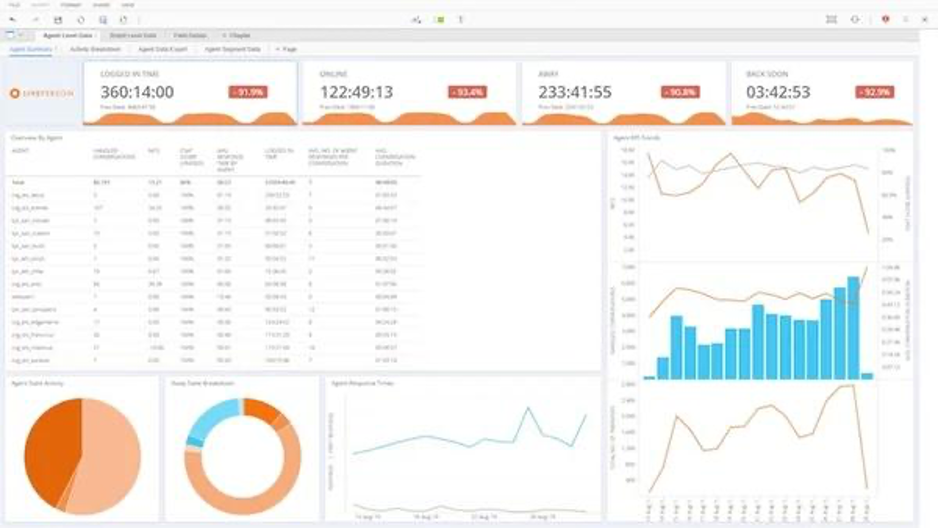Expand the dropdown arrow left of chapter tabs

(22, 35)
